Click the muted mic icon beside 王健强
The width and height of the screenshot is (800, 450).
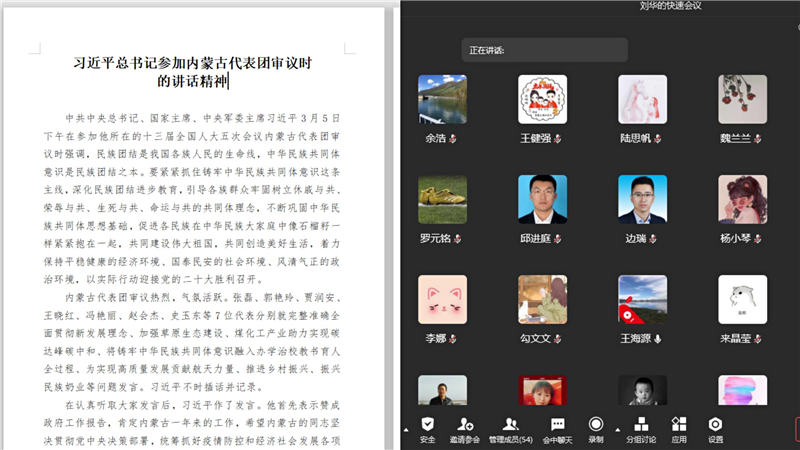pos(557,138)
